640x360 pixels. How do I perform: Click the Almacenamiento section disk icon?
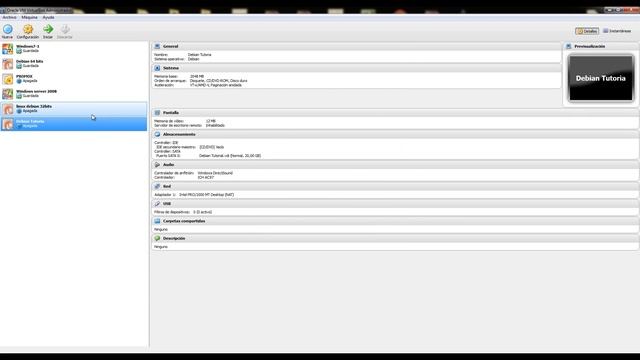[x=157, y=134]
